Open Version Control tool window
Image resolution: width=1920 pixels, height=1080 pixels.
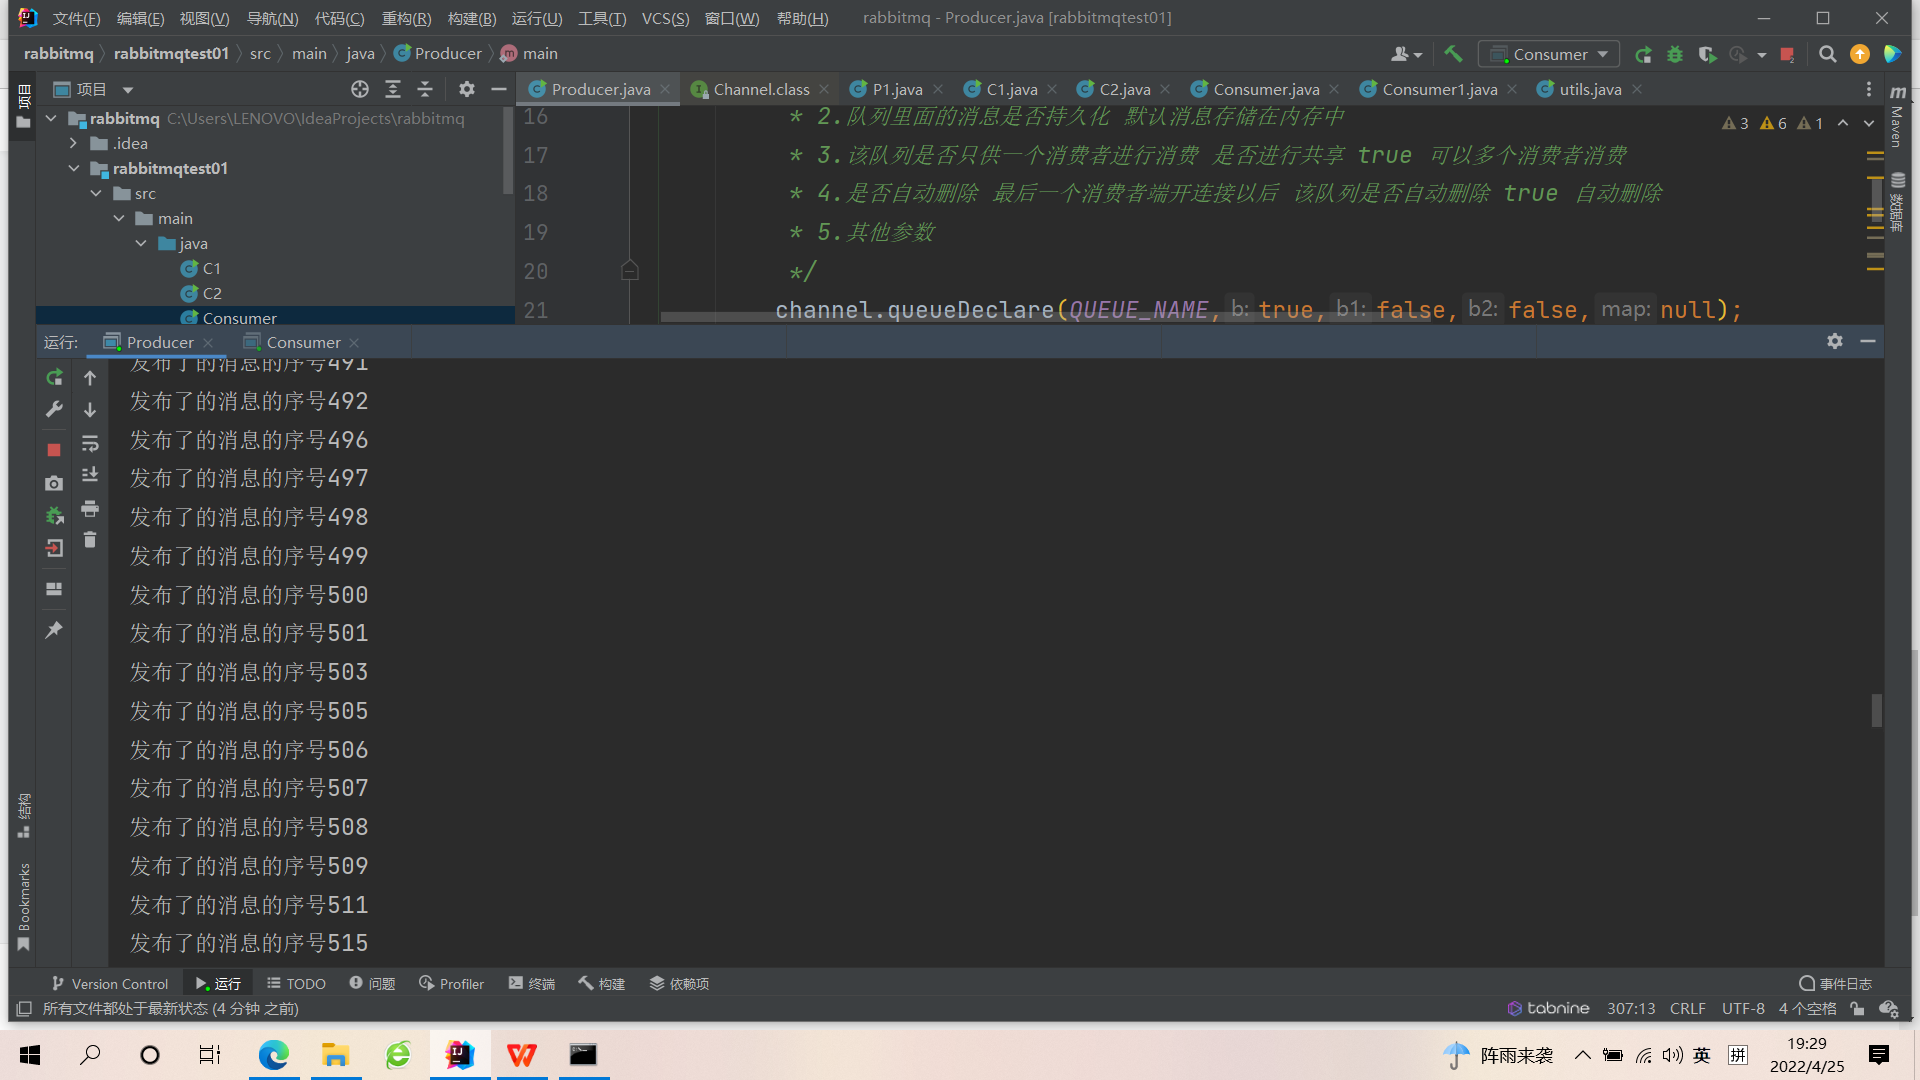click(x=110, y=984)
